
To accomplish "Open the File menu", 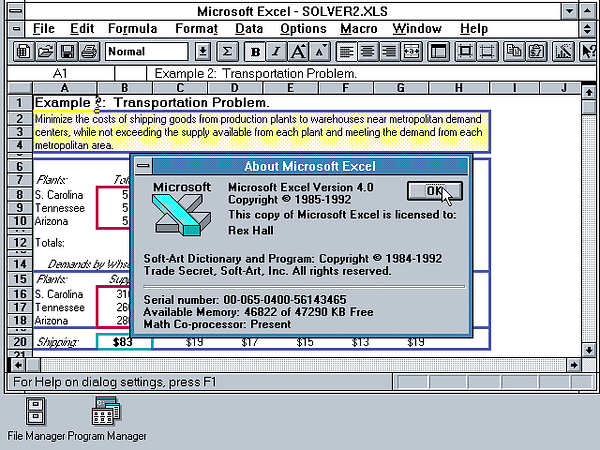I will point(44,29).
